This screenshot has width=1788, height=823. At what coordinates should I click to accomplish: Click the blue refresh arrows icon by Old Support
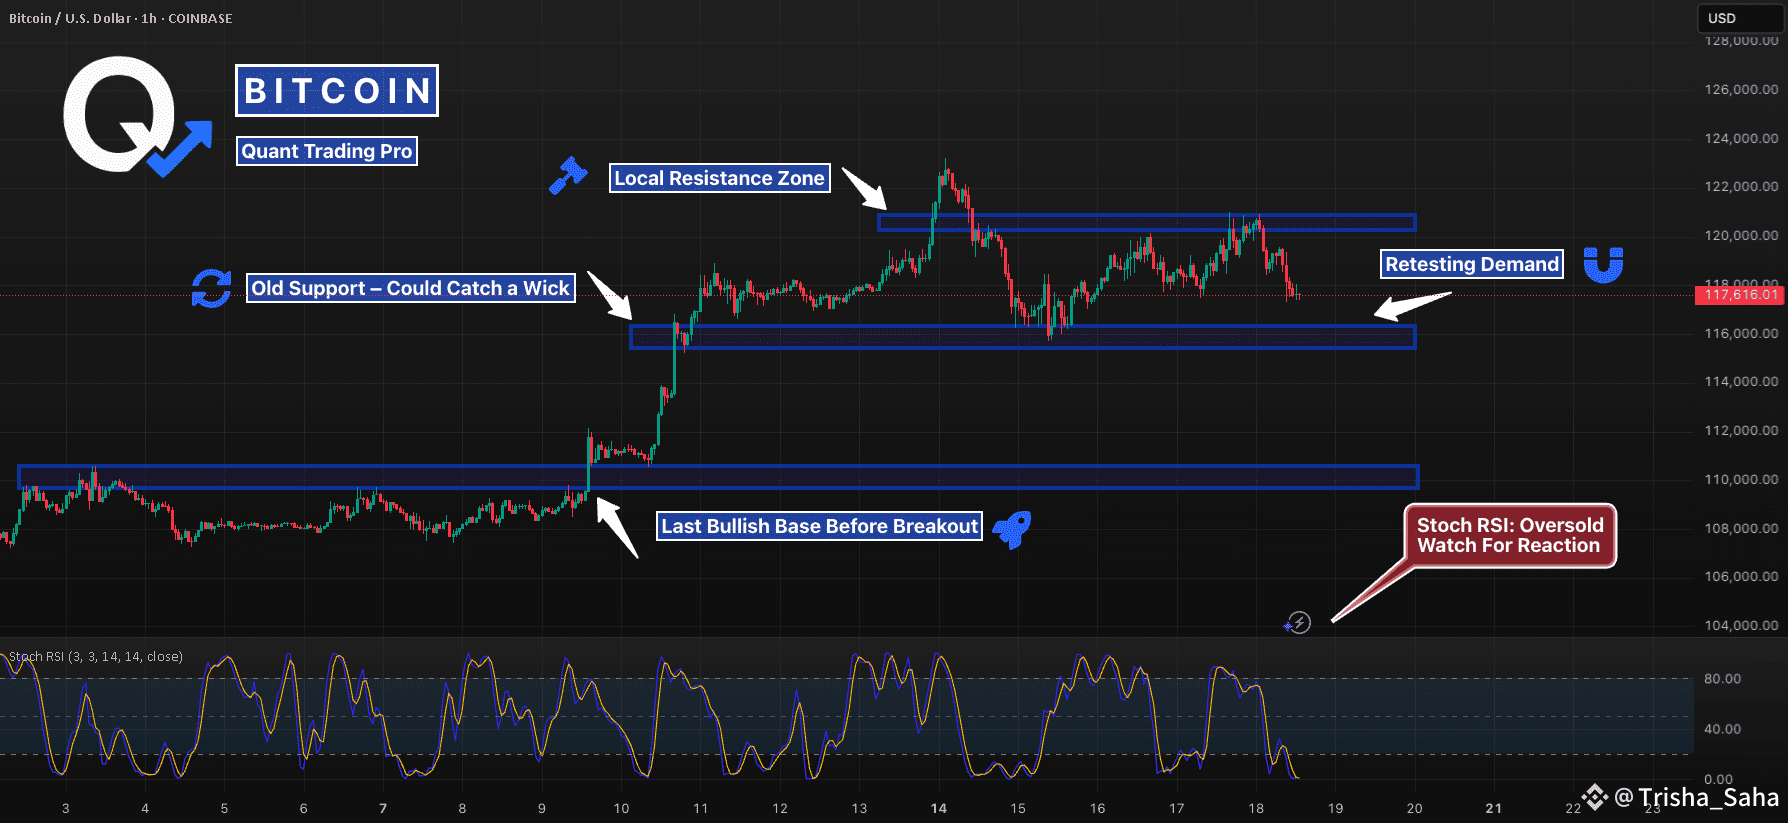(212, 288)
